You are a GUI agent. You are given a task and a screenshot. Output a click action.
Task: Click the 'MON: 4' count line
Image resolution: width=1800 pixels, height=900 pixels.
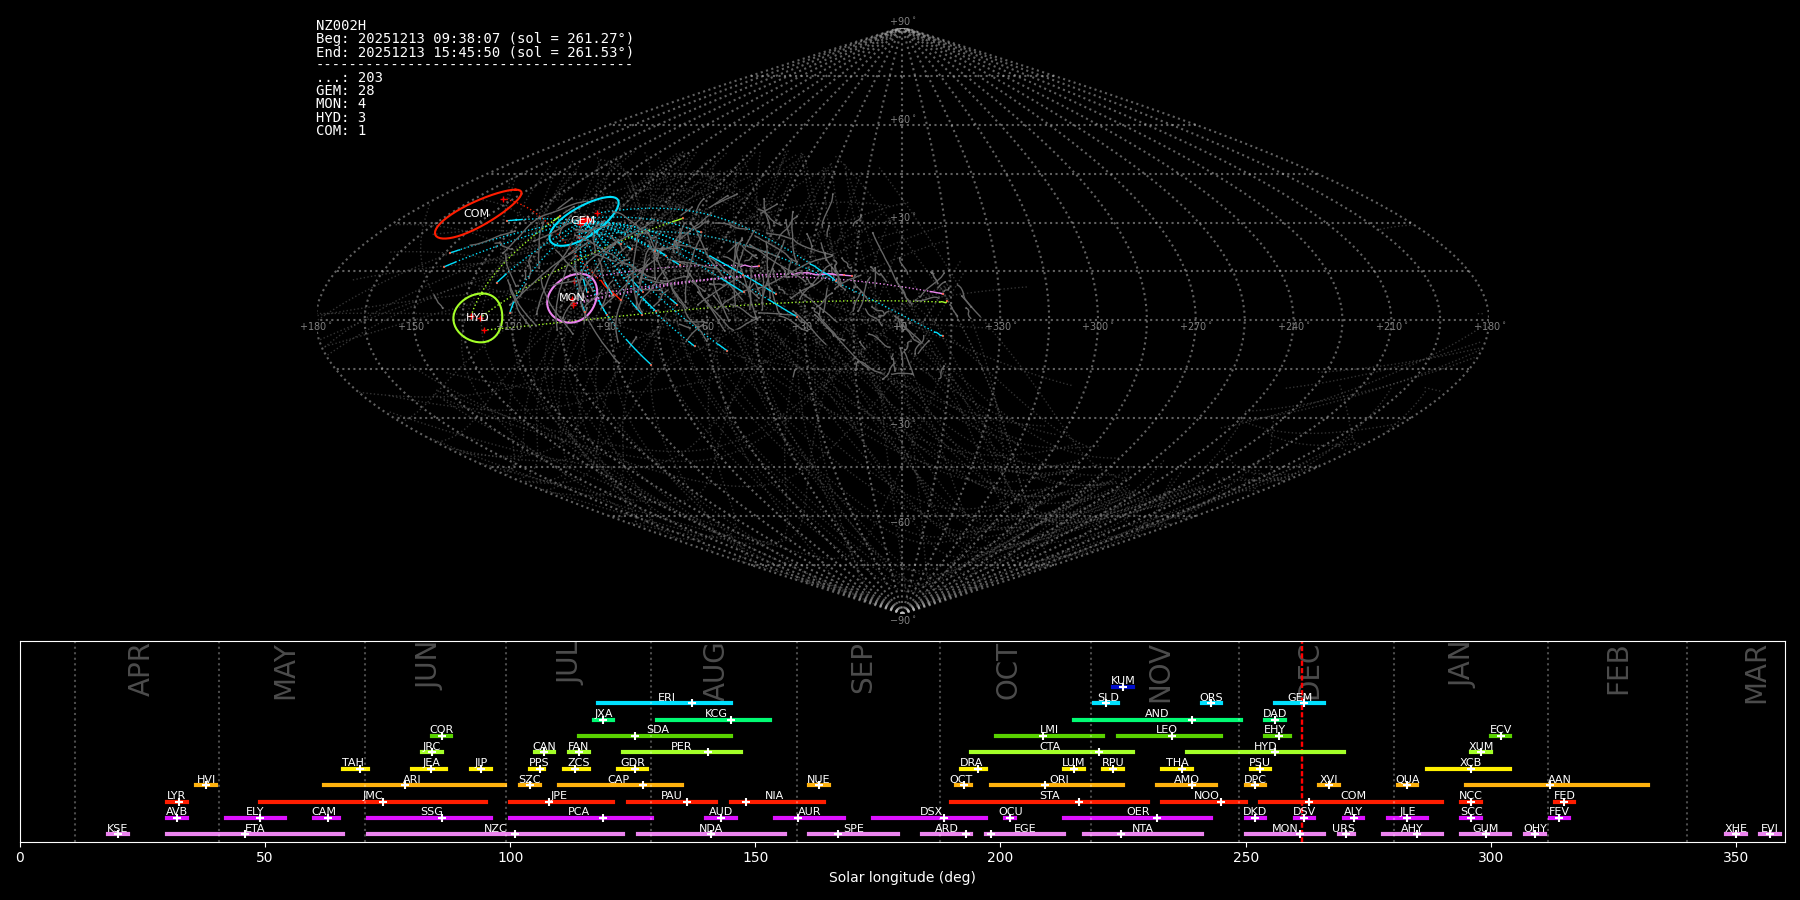tap(341, 104)
